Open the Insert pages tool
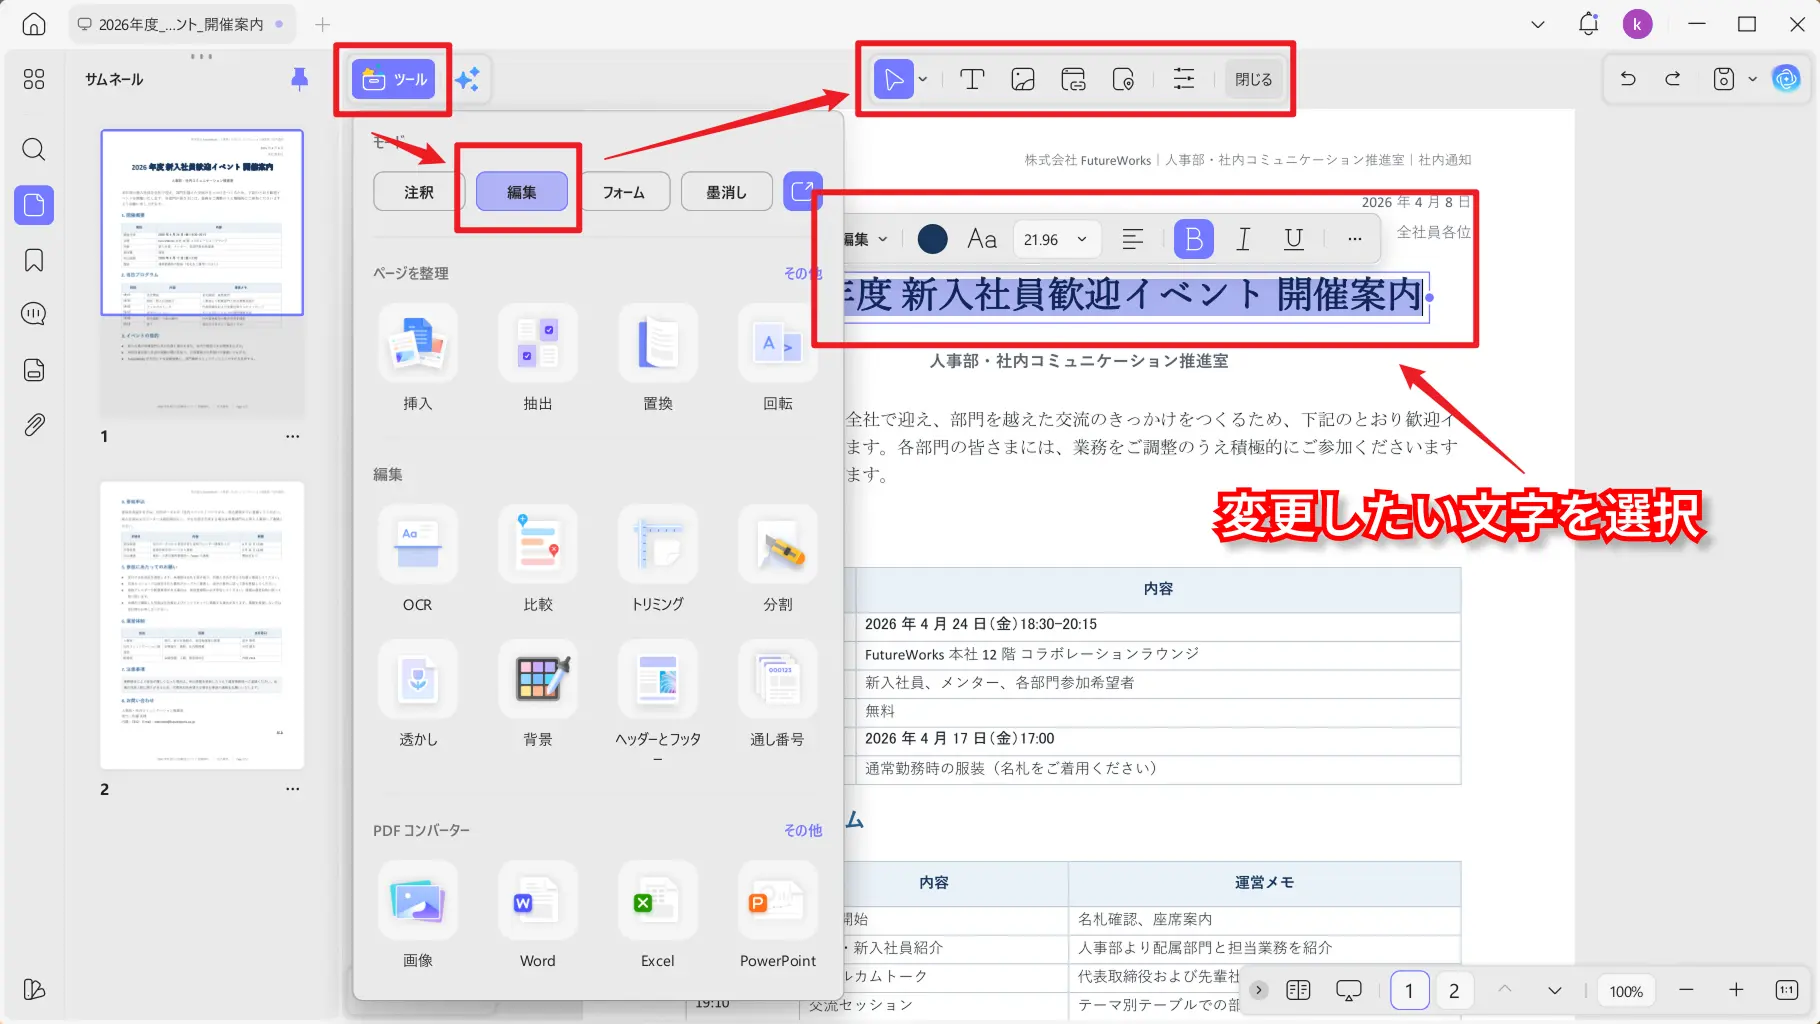The image size is (1820, 1024). pos(418,360)
